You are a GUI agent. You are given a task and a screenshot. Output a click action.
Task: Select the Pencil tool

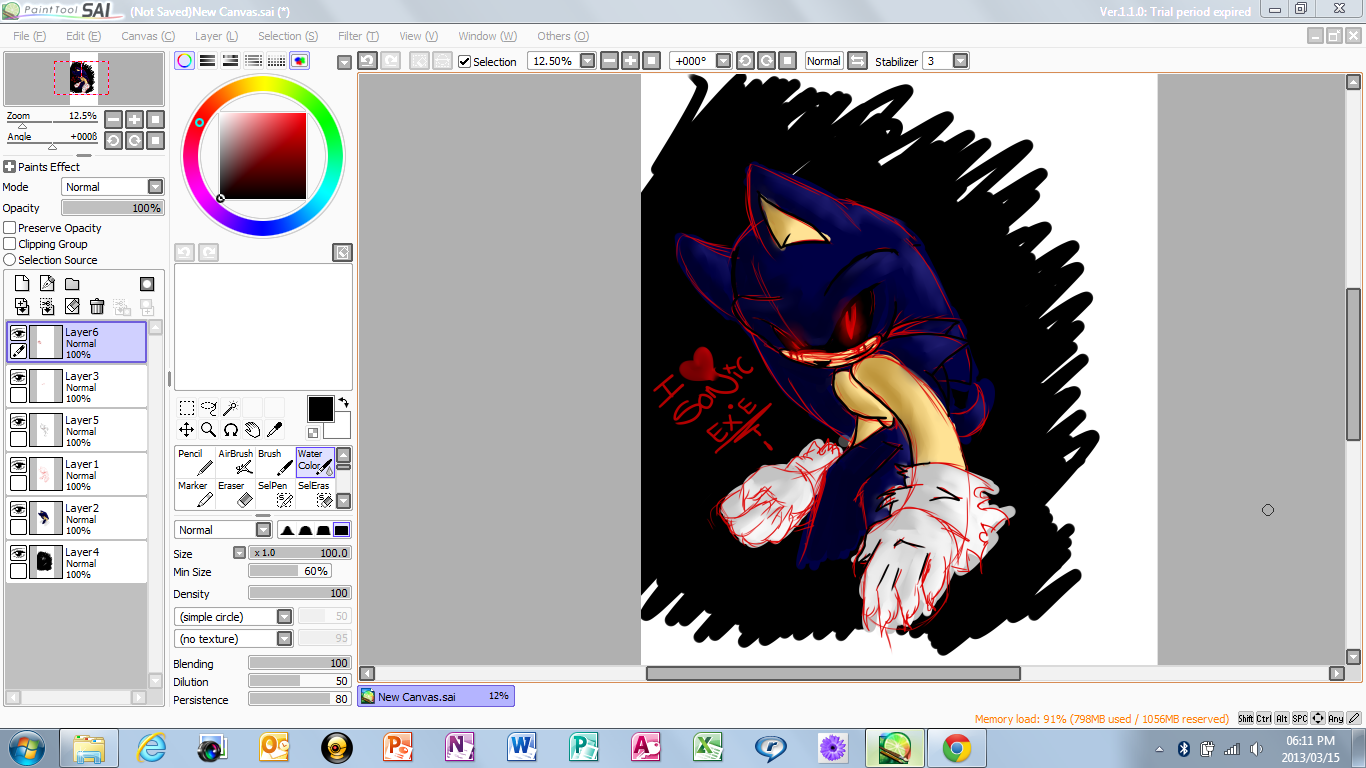(x=195, y=462)
